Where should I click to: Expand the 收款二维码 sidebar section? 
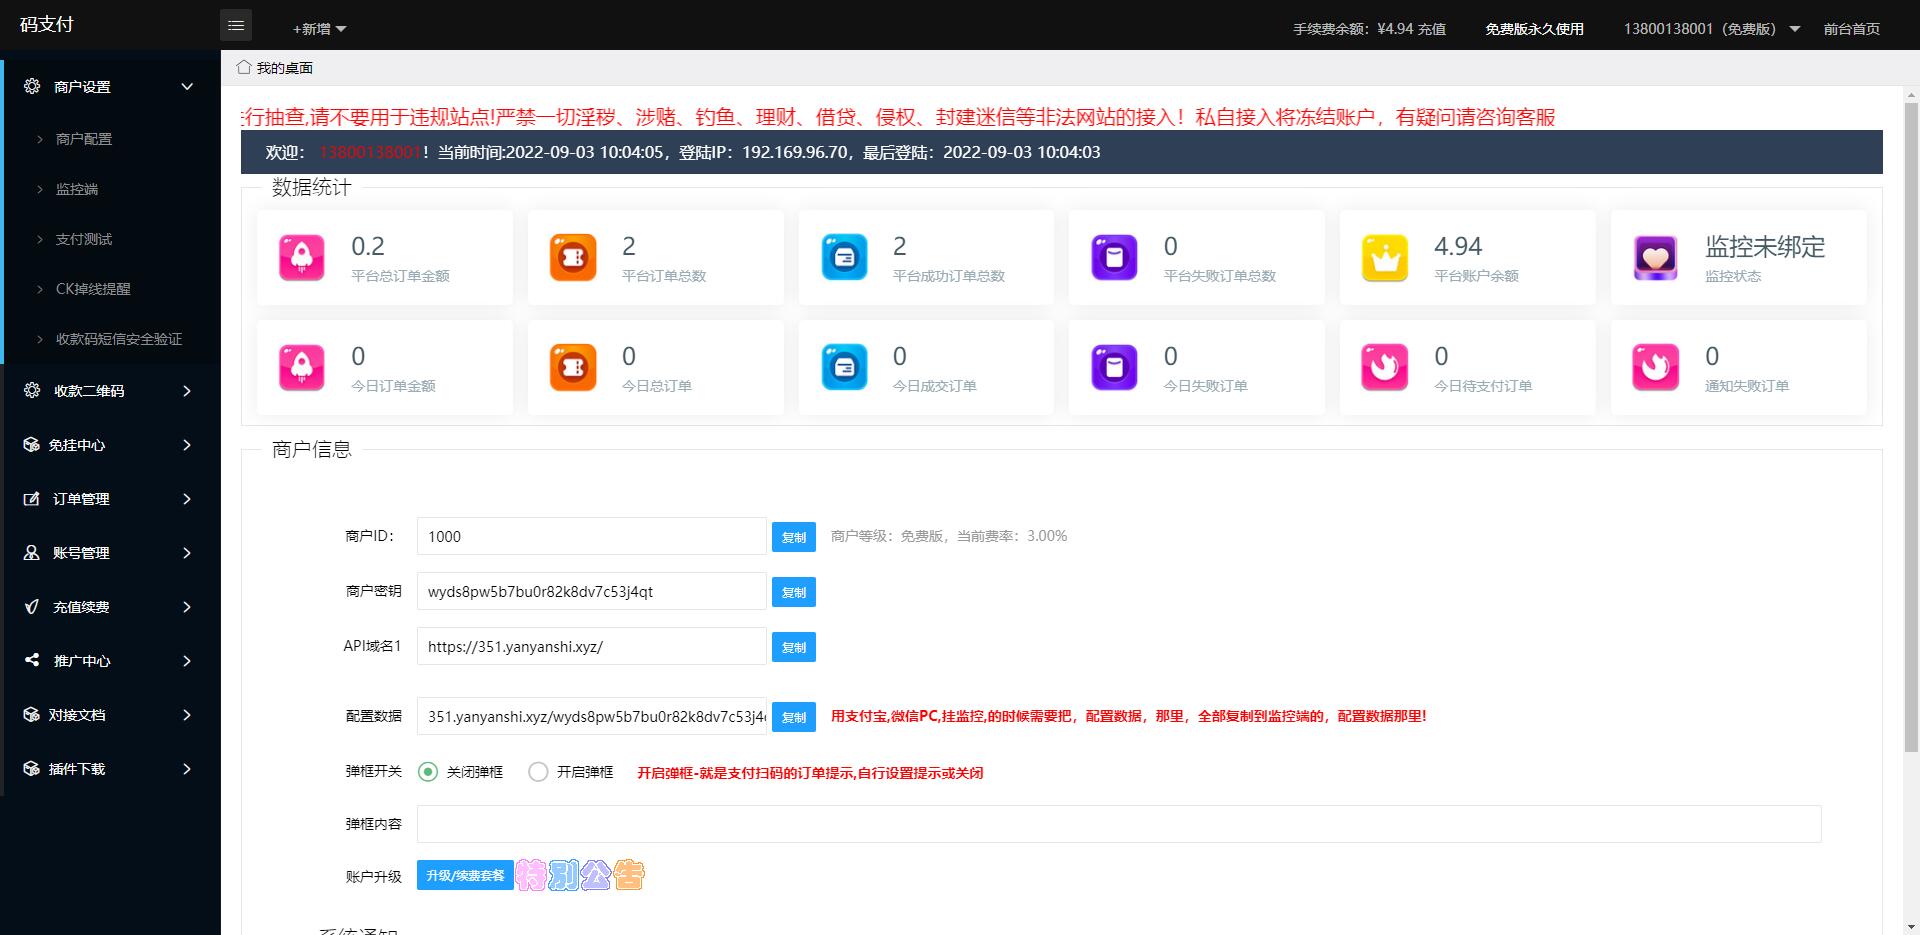pyautogui.click(x=110, y=391)
